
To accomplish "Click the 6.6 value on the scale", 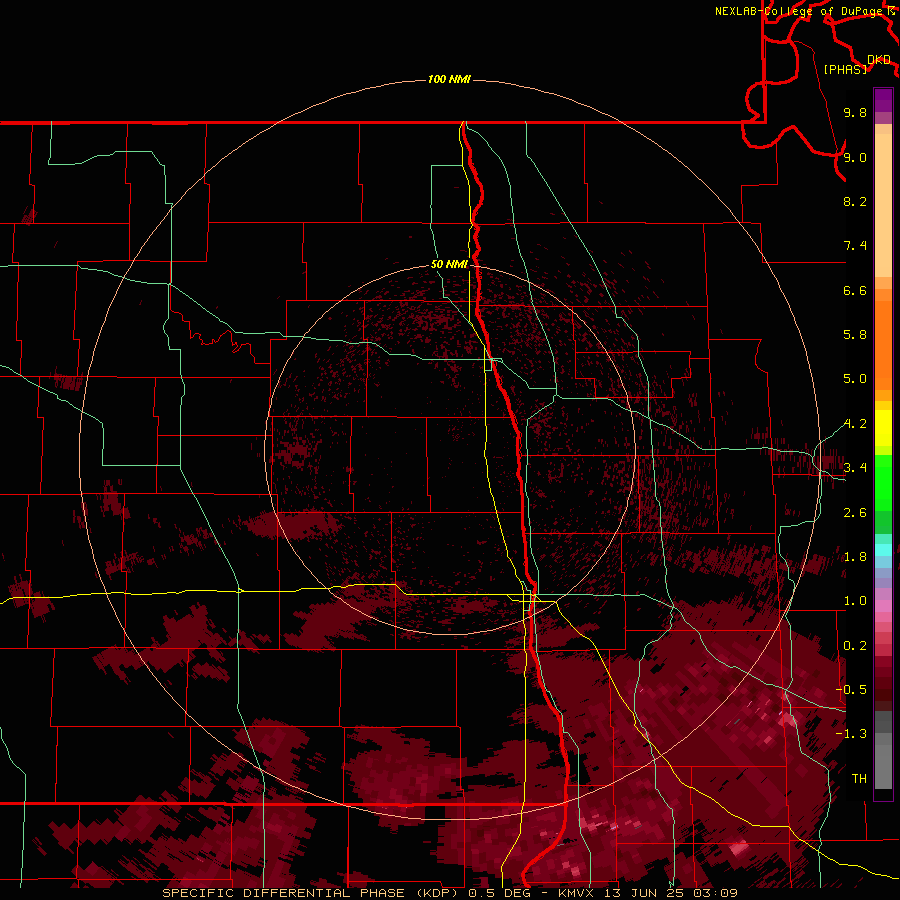I will [855, 290].
